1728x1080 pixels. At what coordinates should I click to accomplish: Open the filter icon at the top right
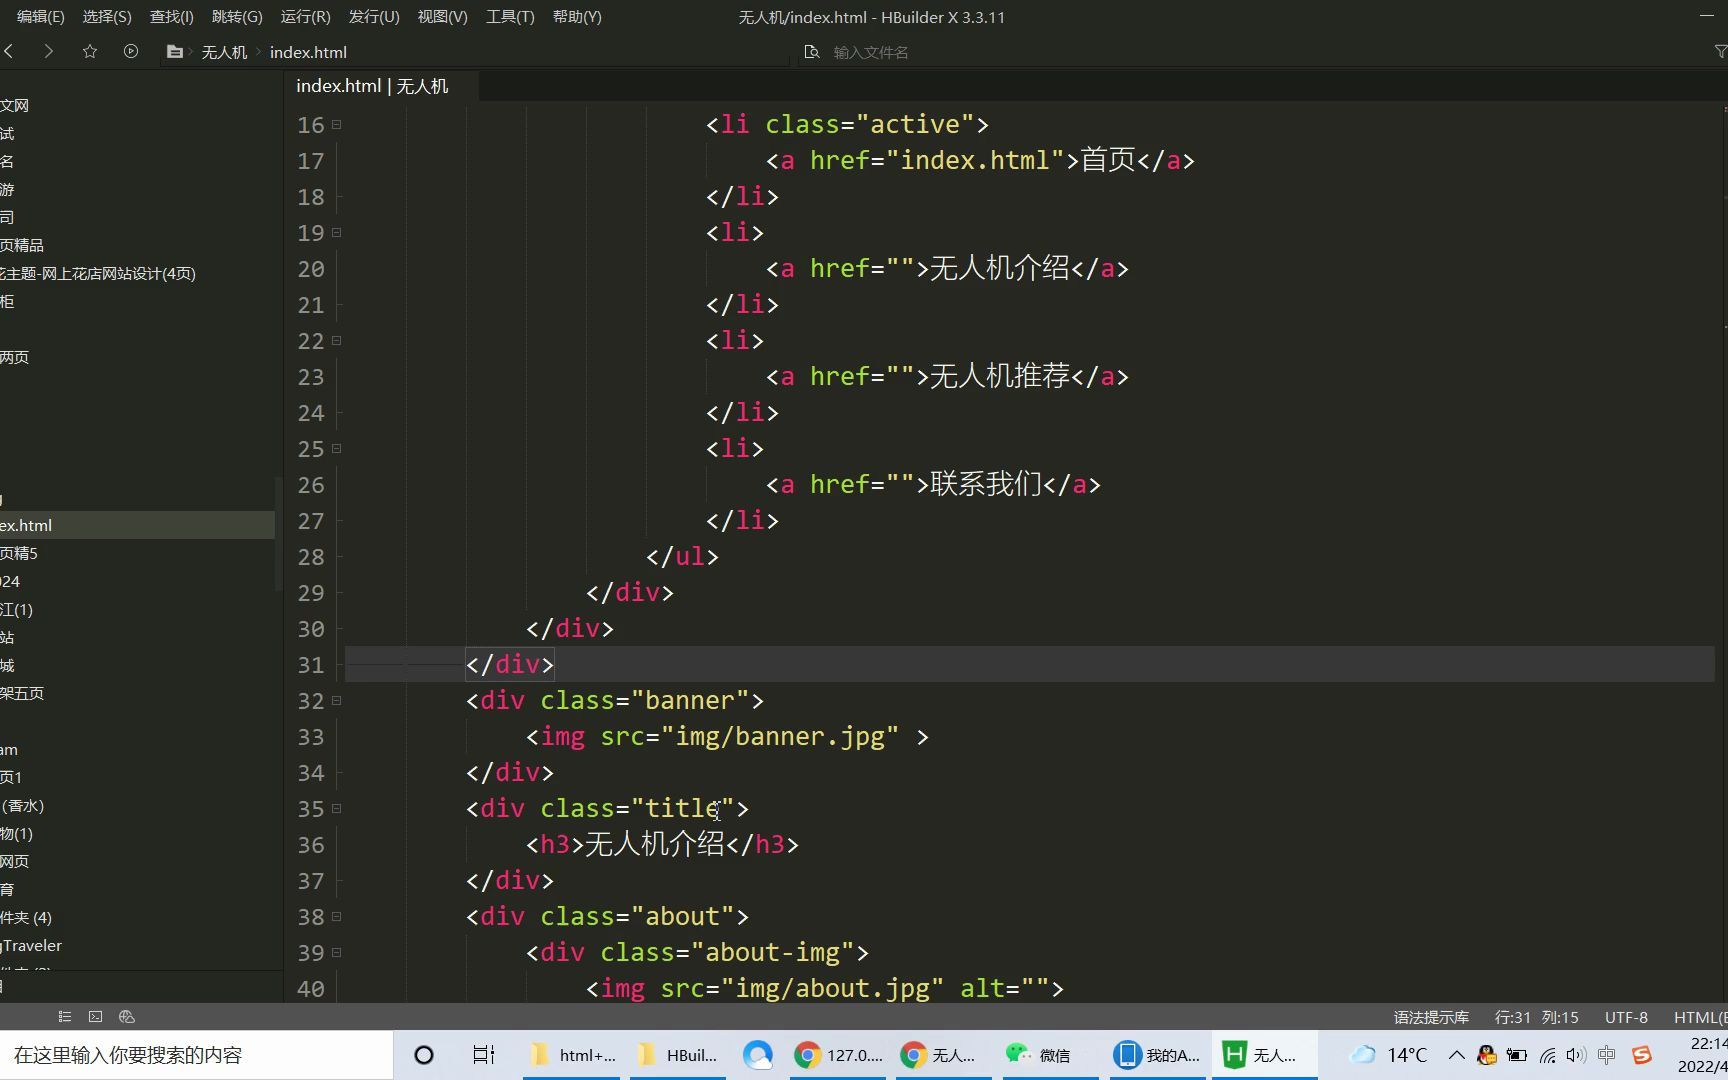click(x=1720, y=52)
